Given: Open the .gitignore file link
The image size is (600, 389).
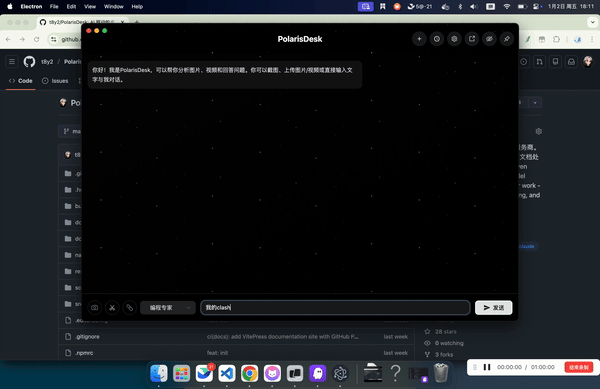Looking at the screenshot, I should [87, 337].
